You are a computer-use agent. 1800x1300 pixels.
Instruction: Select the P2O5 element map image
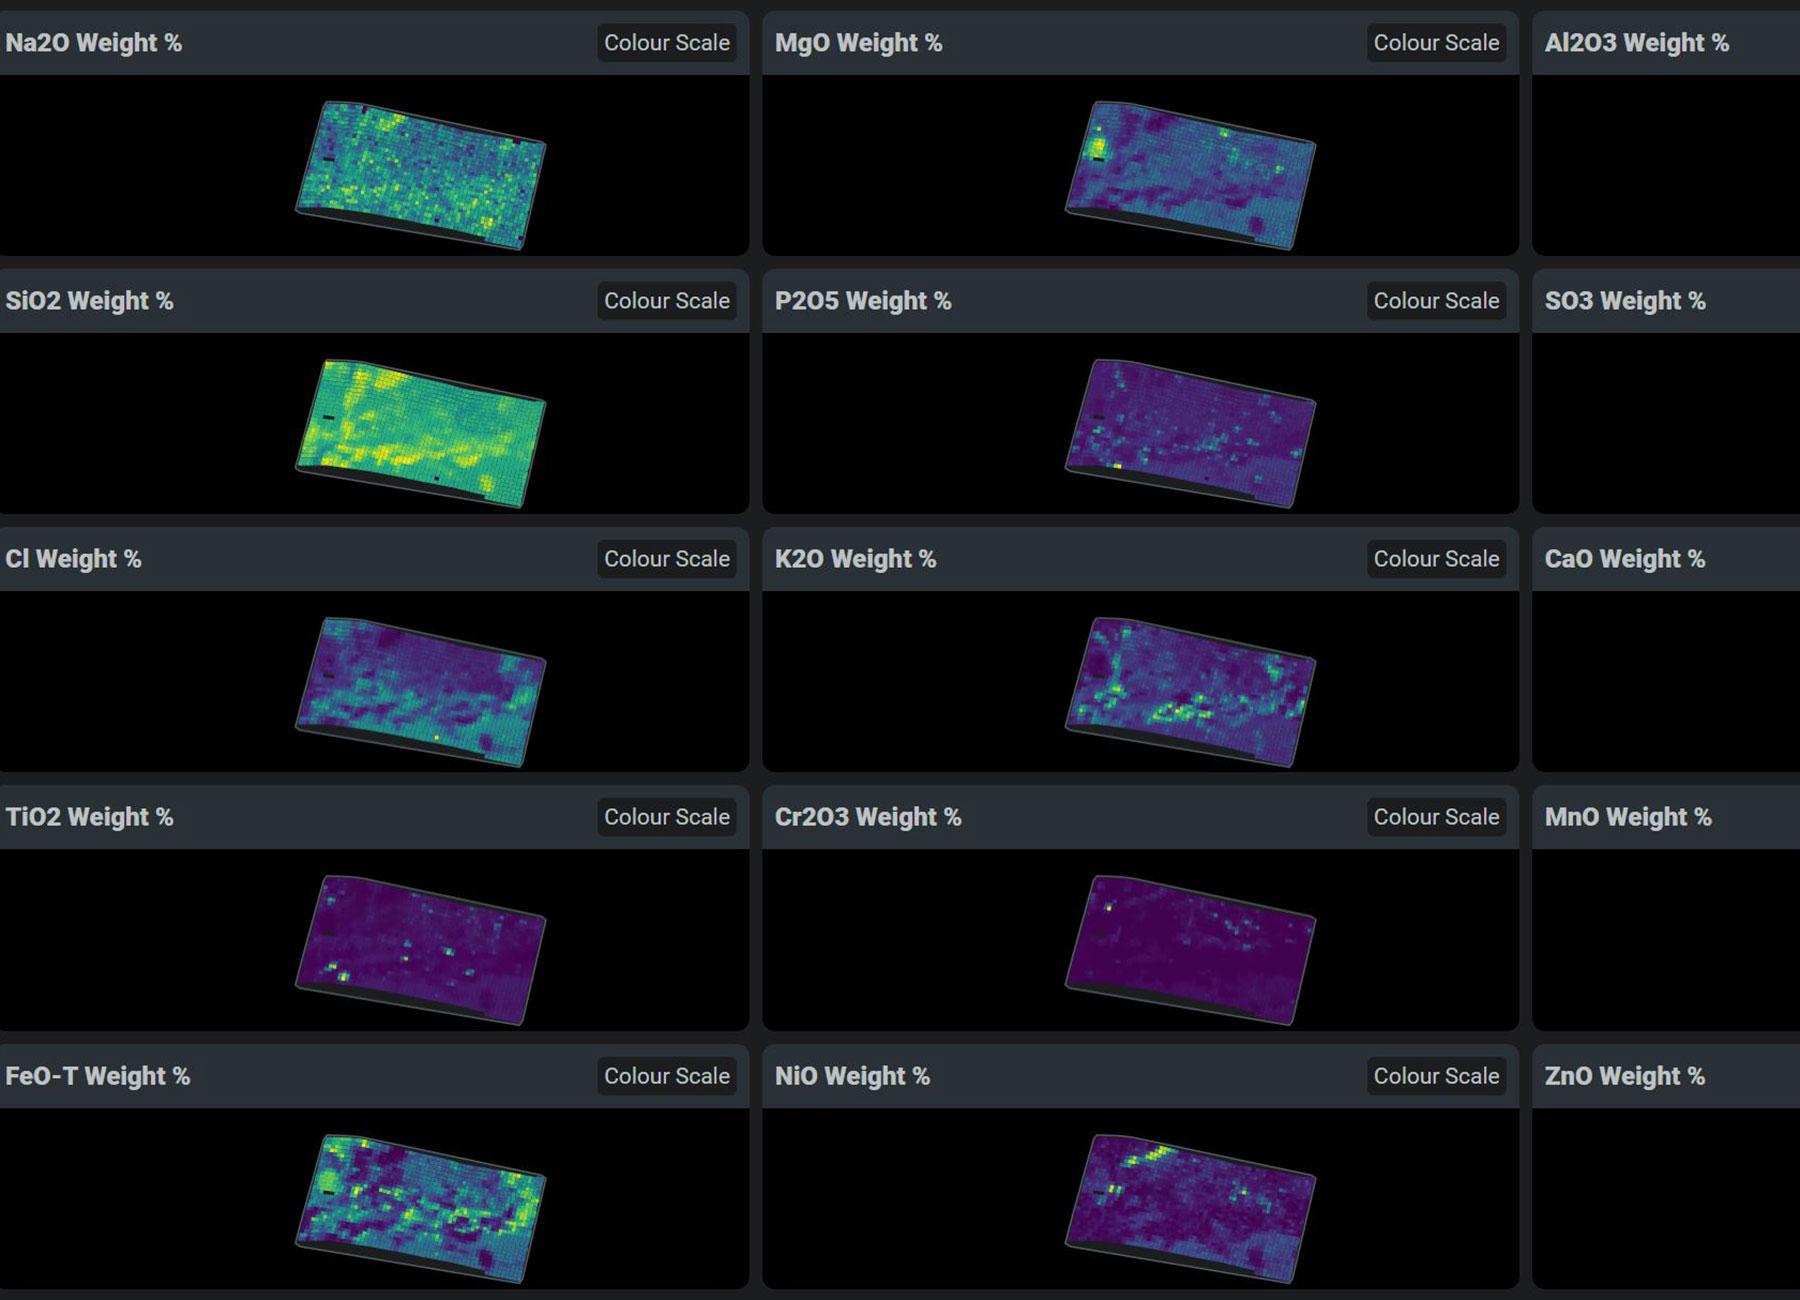tap(1190, 433)
